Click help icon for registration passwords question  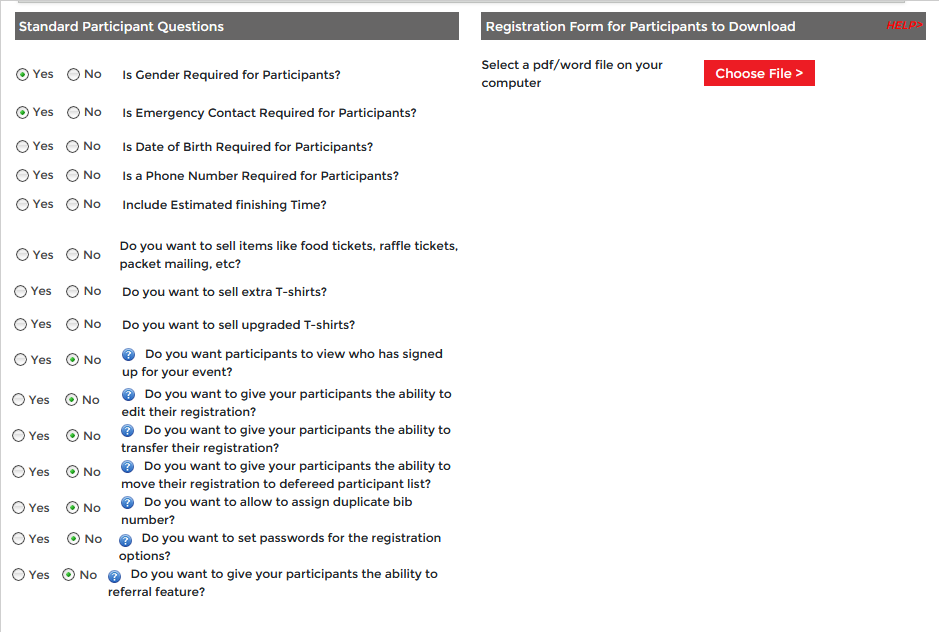pyautogui.click(x=125, y=539)
